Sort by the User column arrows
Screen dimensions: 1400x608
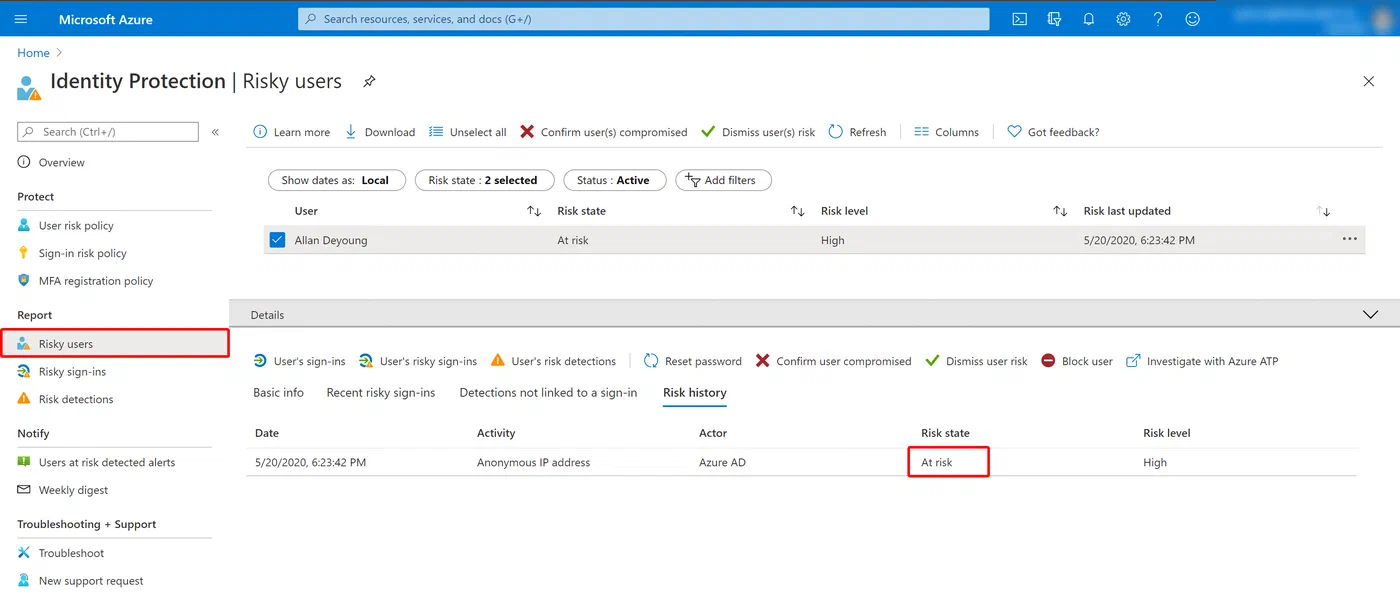pos(534,211)
